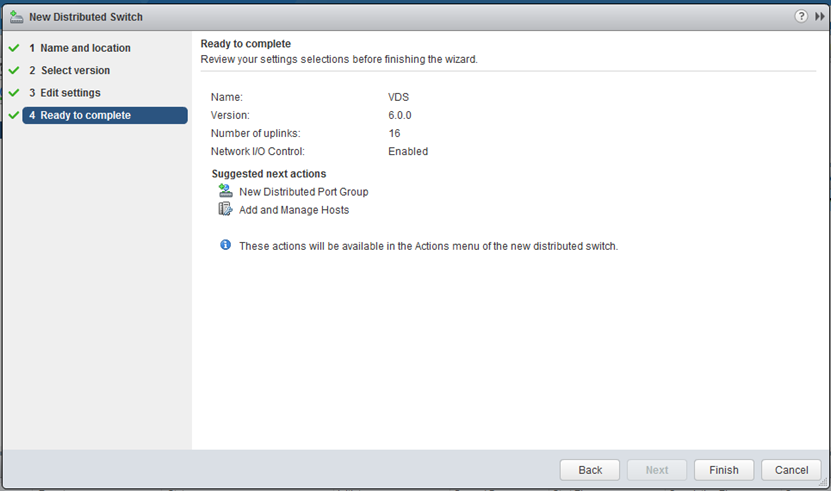
Task: Click the New Distributed Port Group icon
Action: pyautogui.click(x=225, y=191)
